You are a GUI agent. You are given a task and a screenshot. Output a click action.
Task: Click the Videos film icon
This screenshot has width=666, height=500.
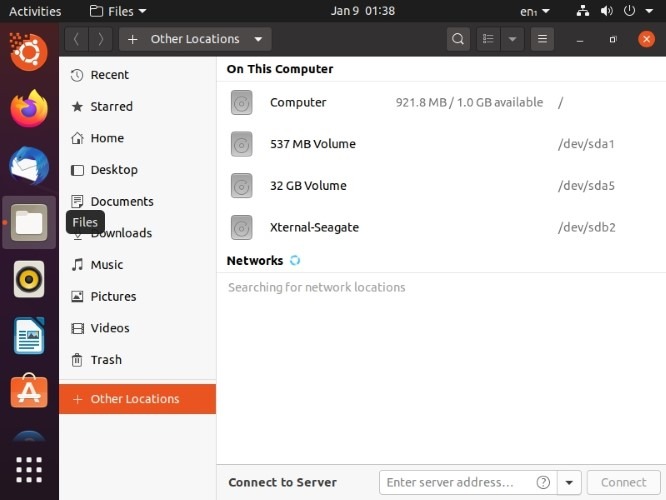77,328
